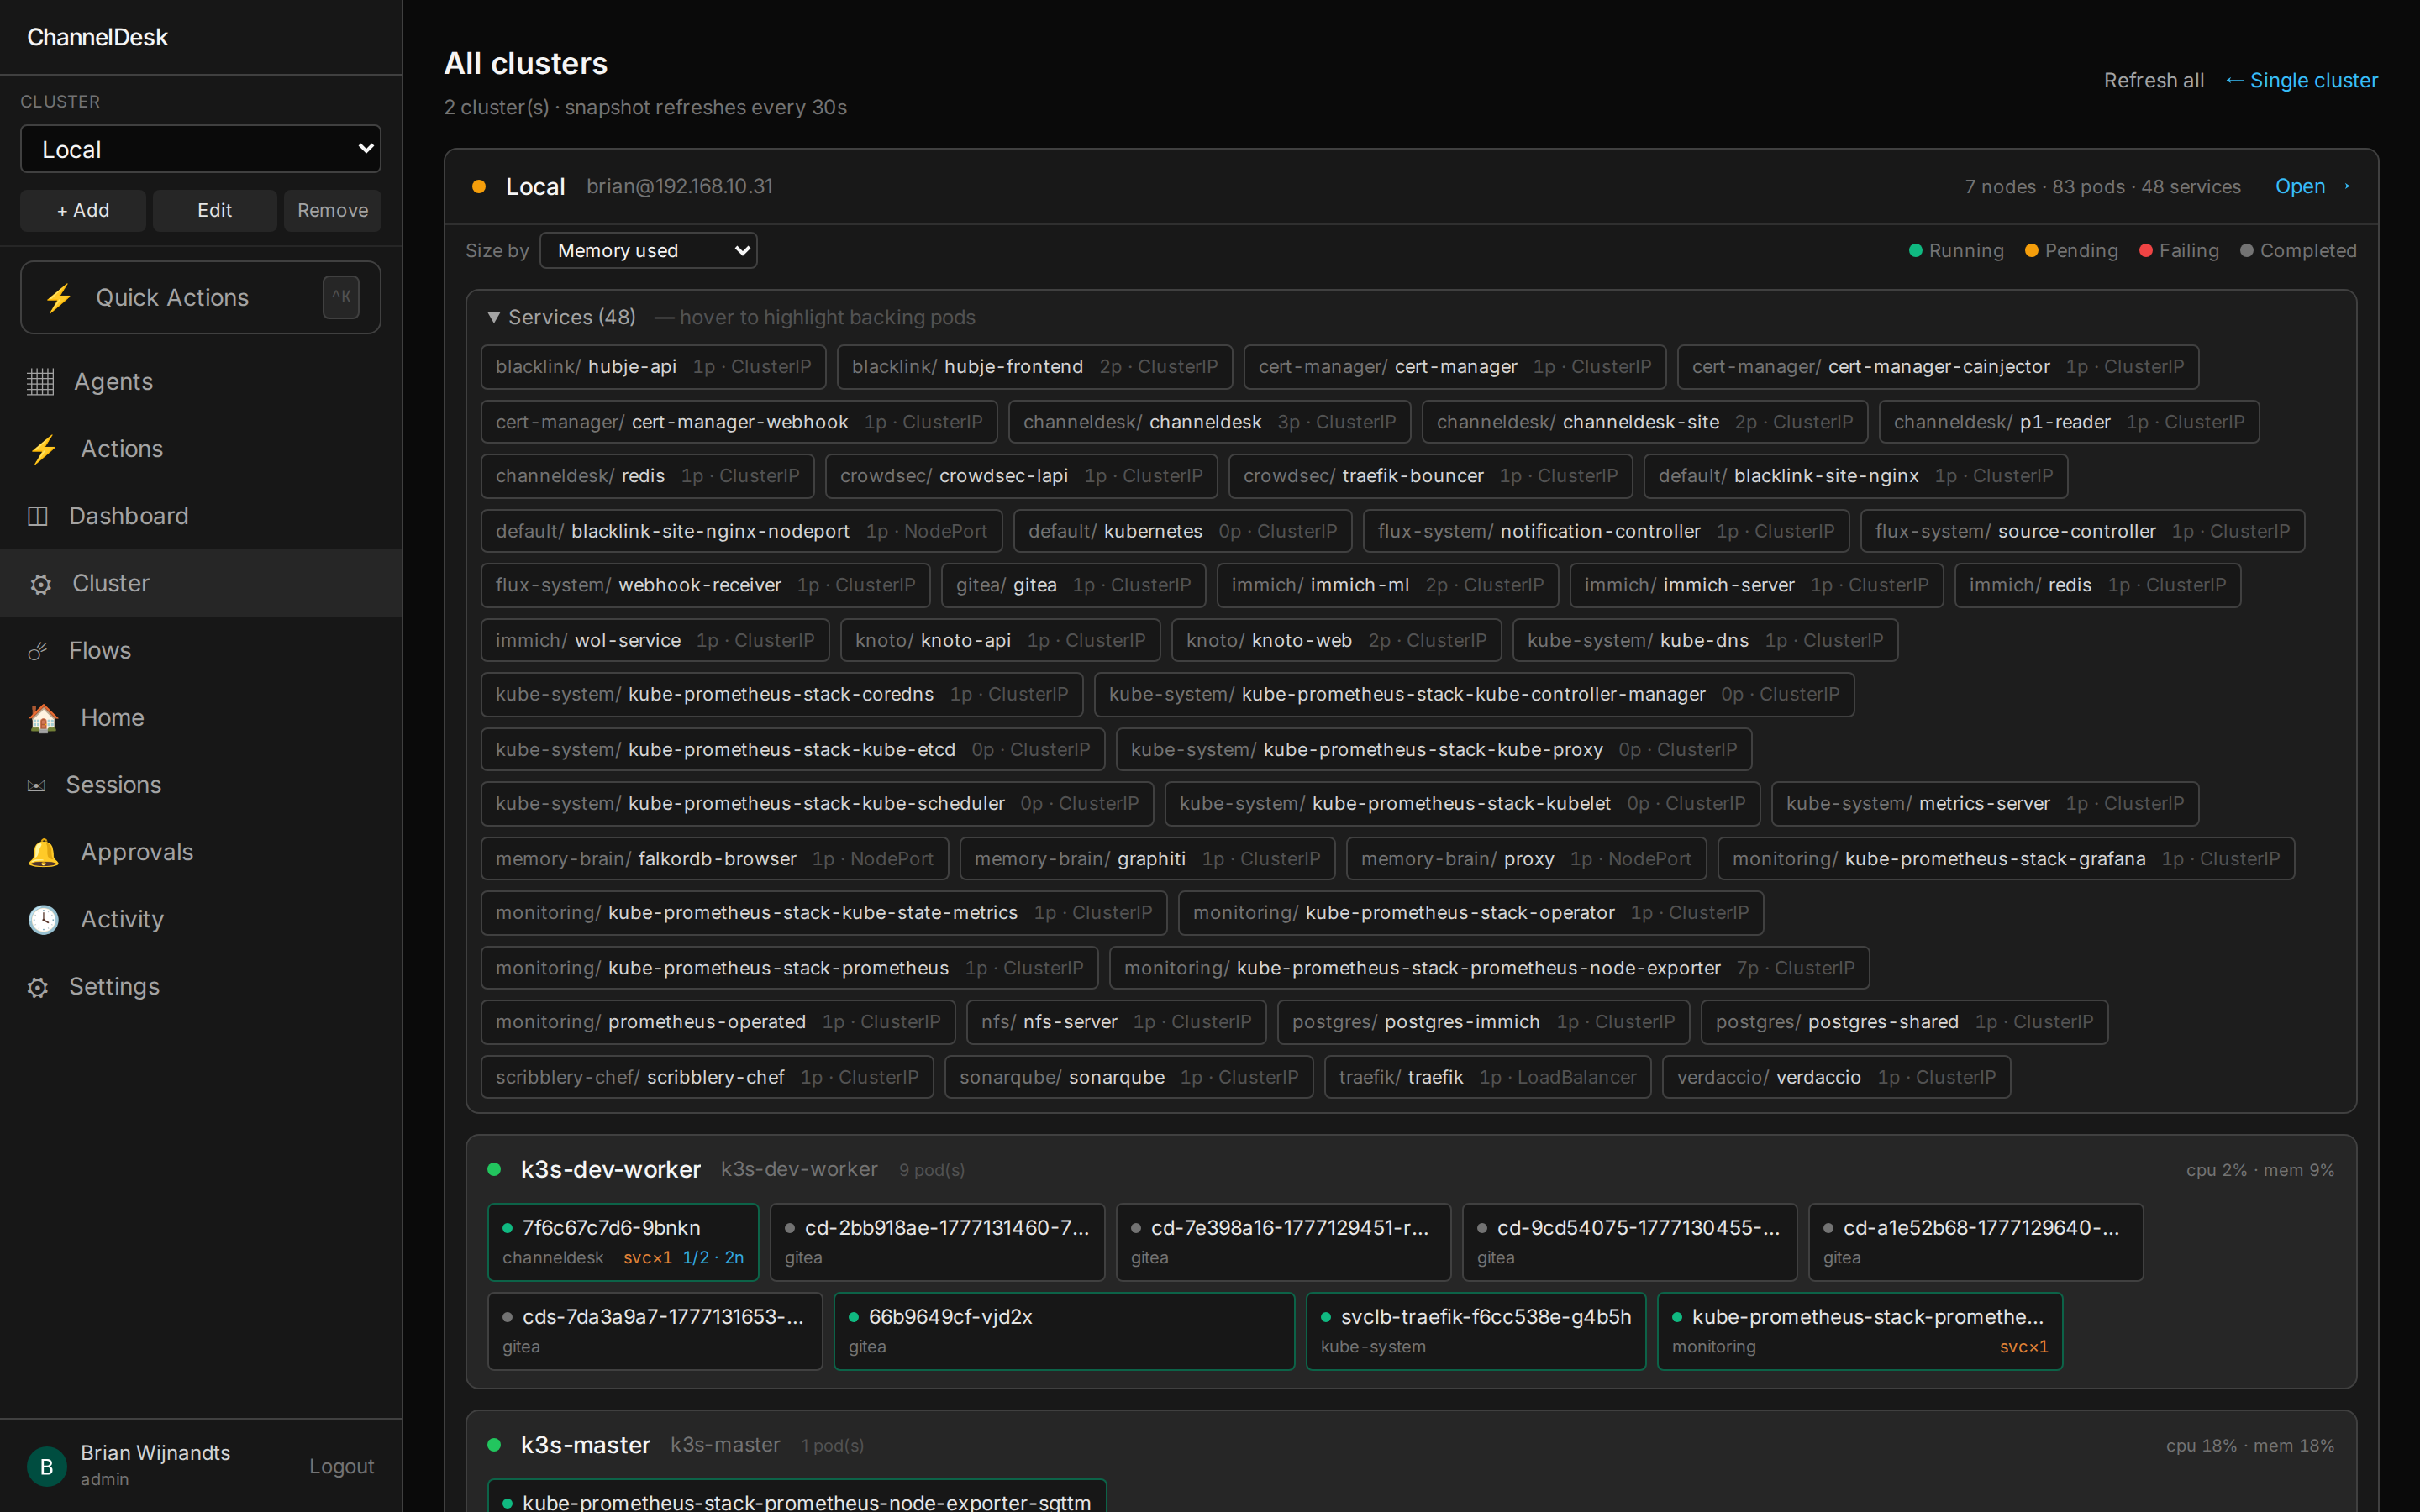The image size is (2420, 1512).
Task: Open the Local cluster via Open link
Action: click(2313, 186)
